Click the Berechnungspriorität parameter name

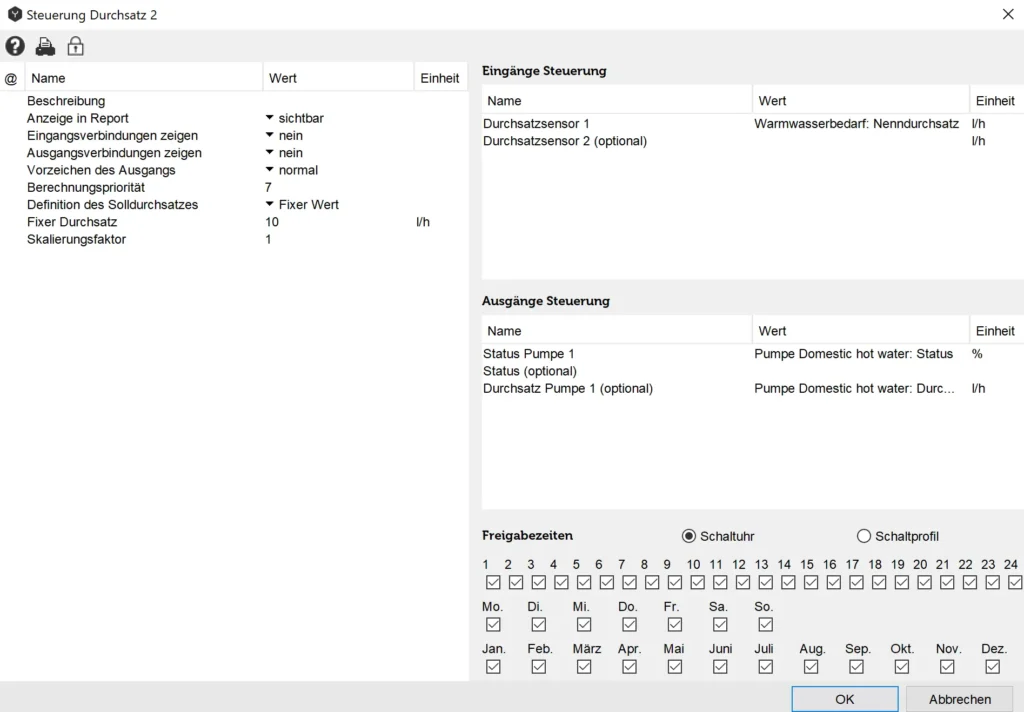[86, 187]
